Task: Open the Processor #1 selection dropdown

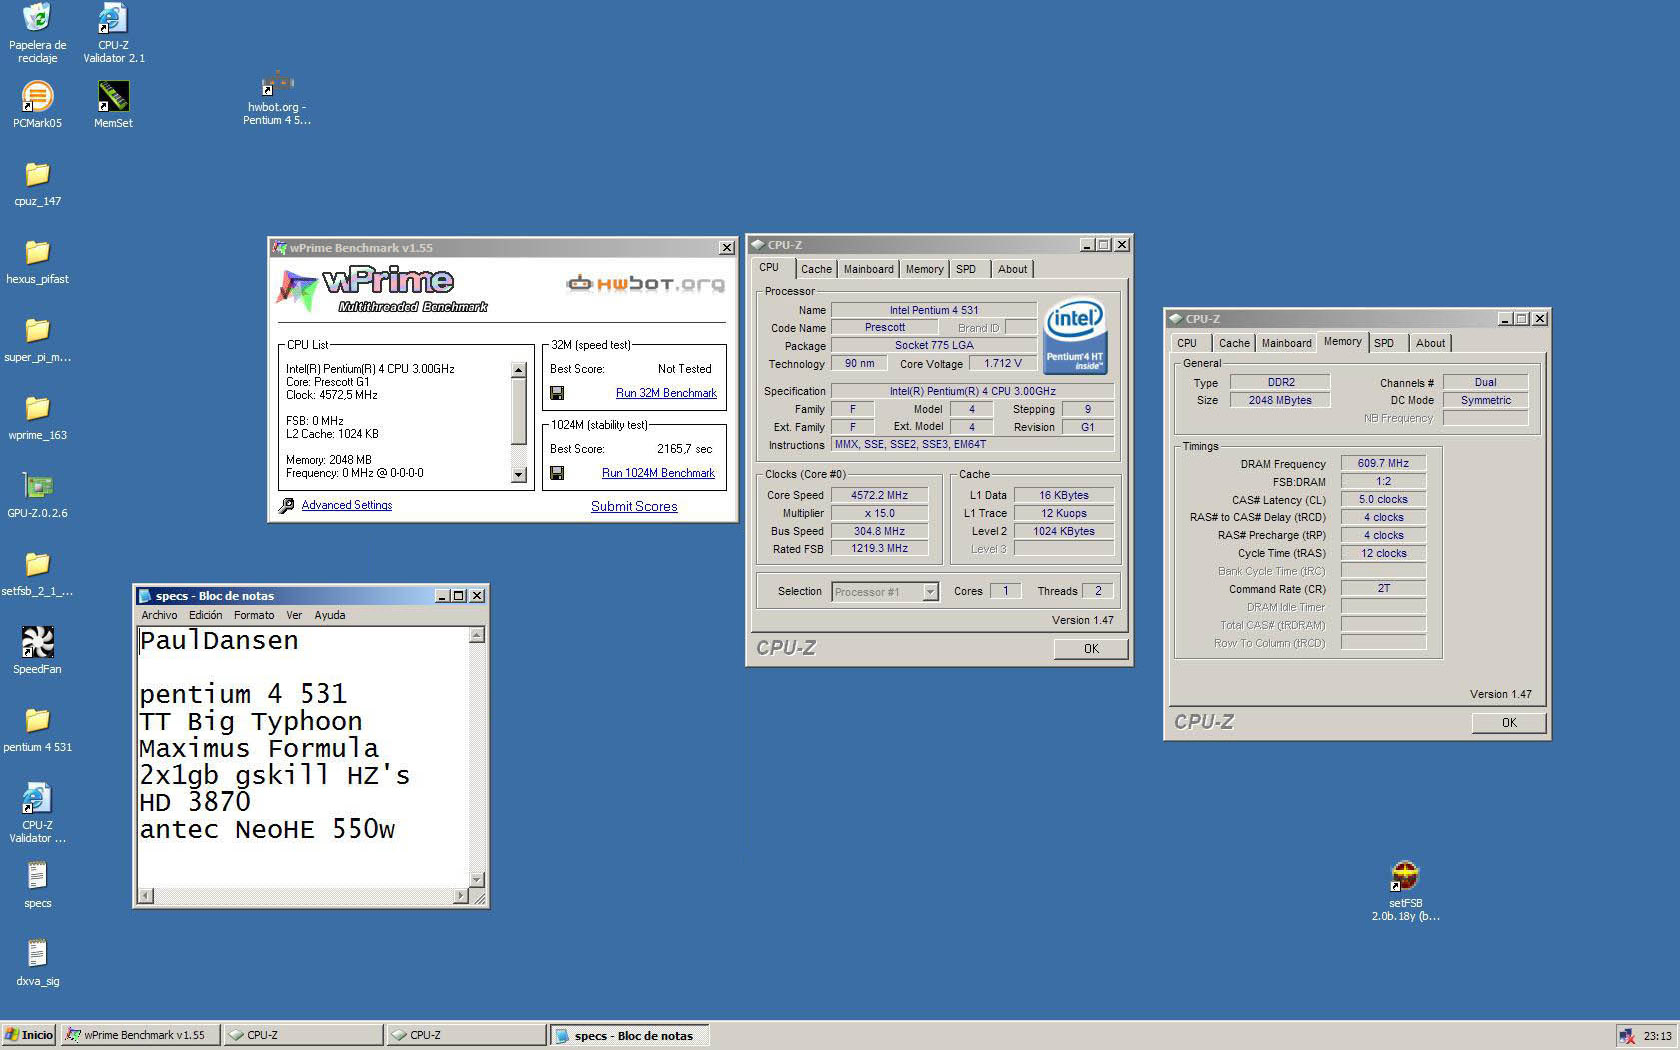Action: 885,592
